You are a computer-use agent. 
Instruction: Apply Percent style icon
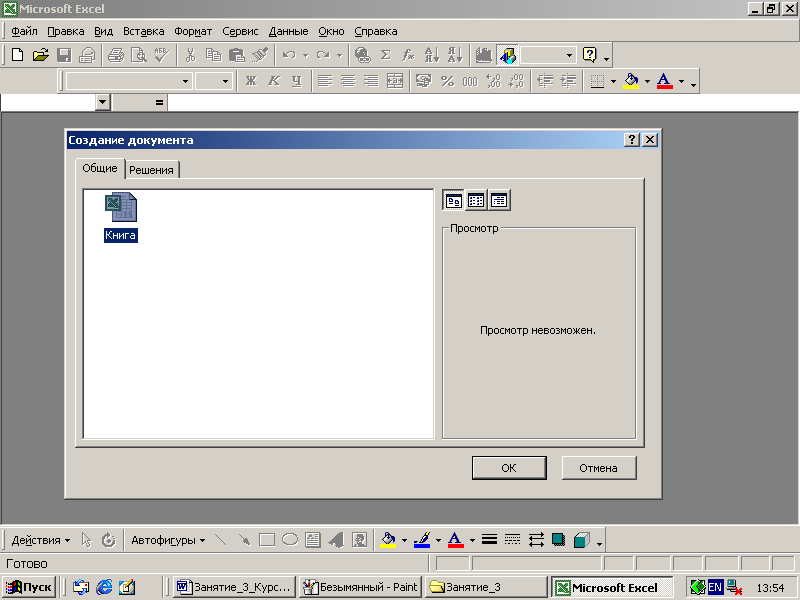[447, 81]
